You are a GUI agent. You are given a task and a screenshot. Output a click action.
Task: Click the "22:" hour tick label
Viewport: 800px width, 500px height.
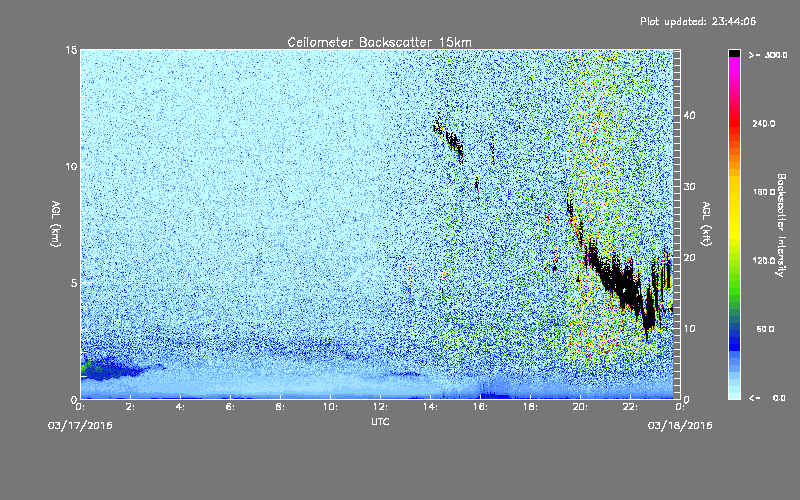click(630, 407)
